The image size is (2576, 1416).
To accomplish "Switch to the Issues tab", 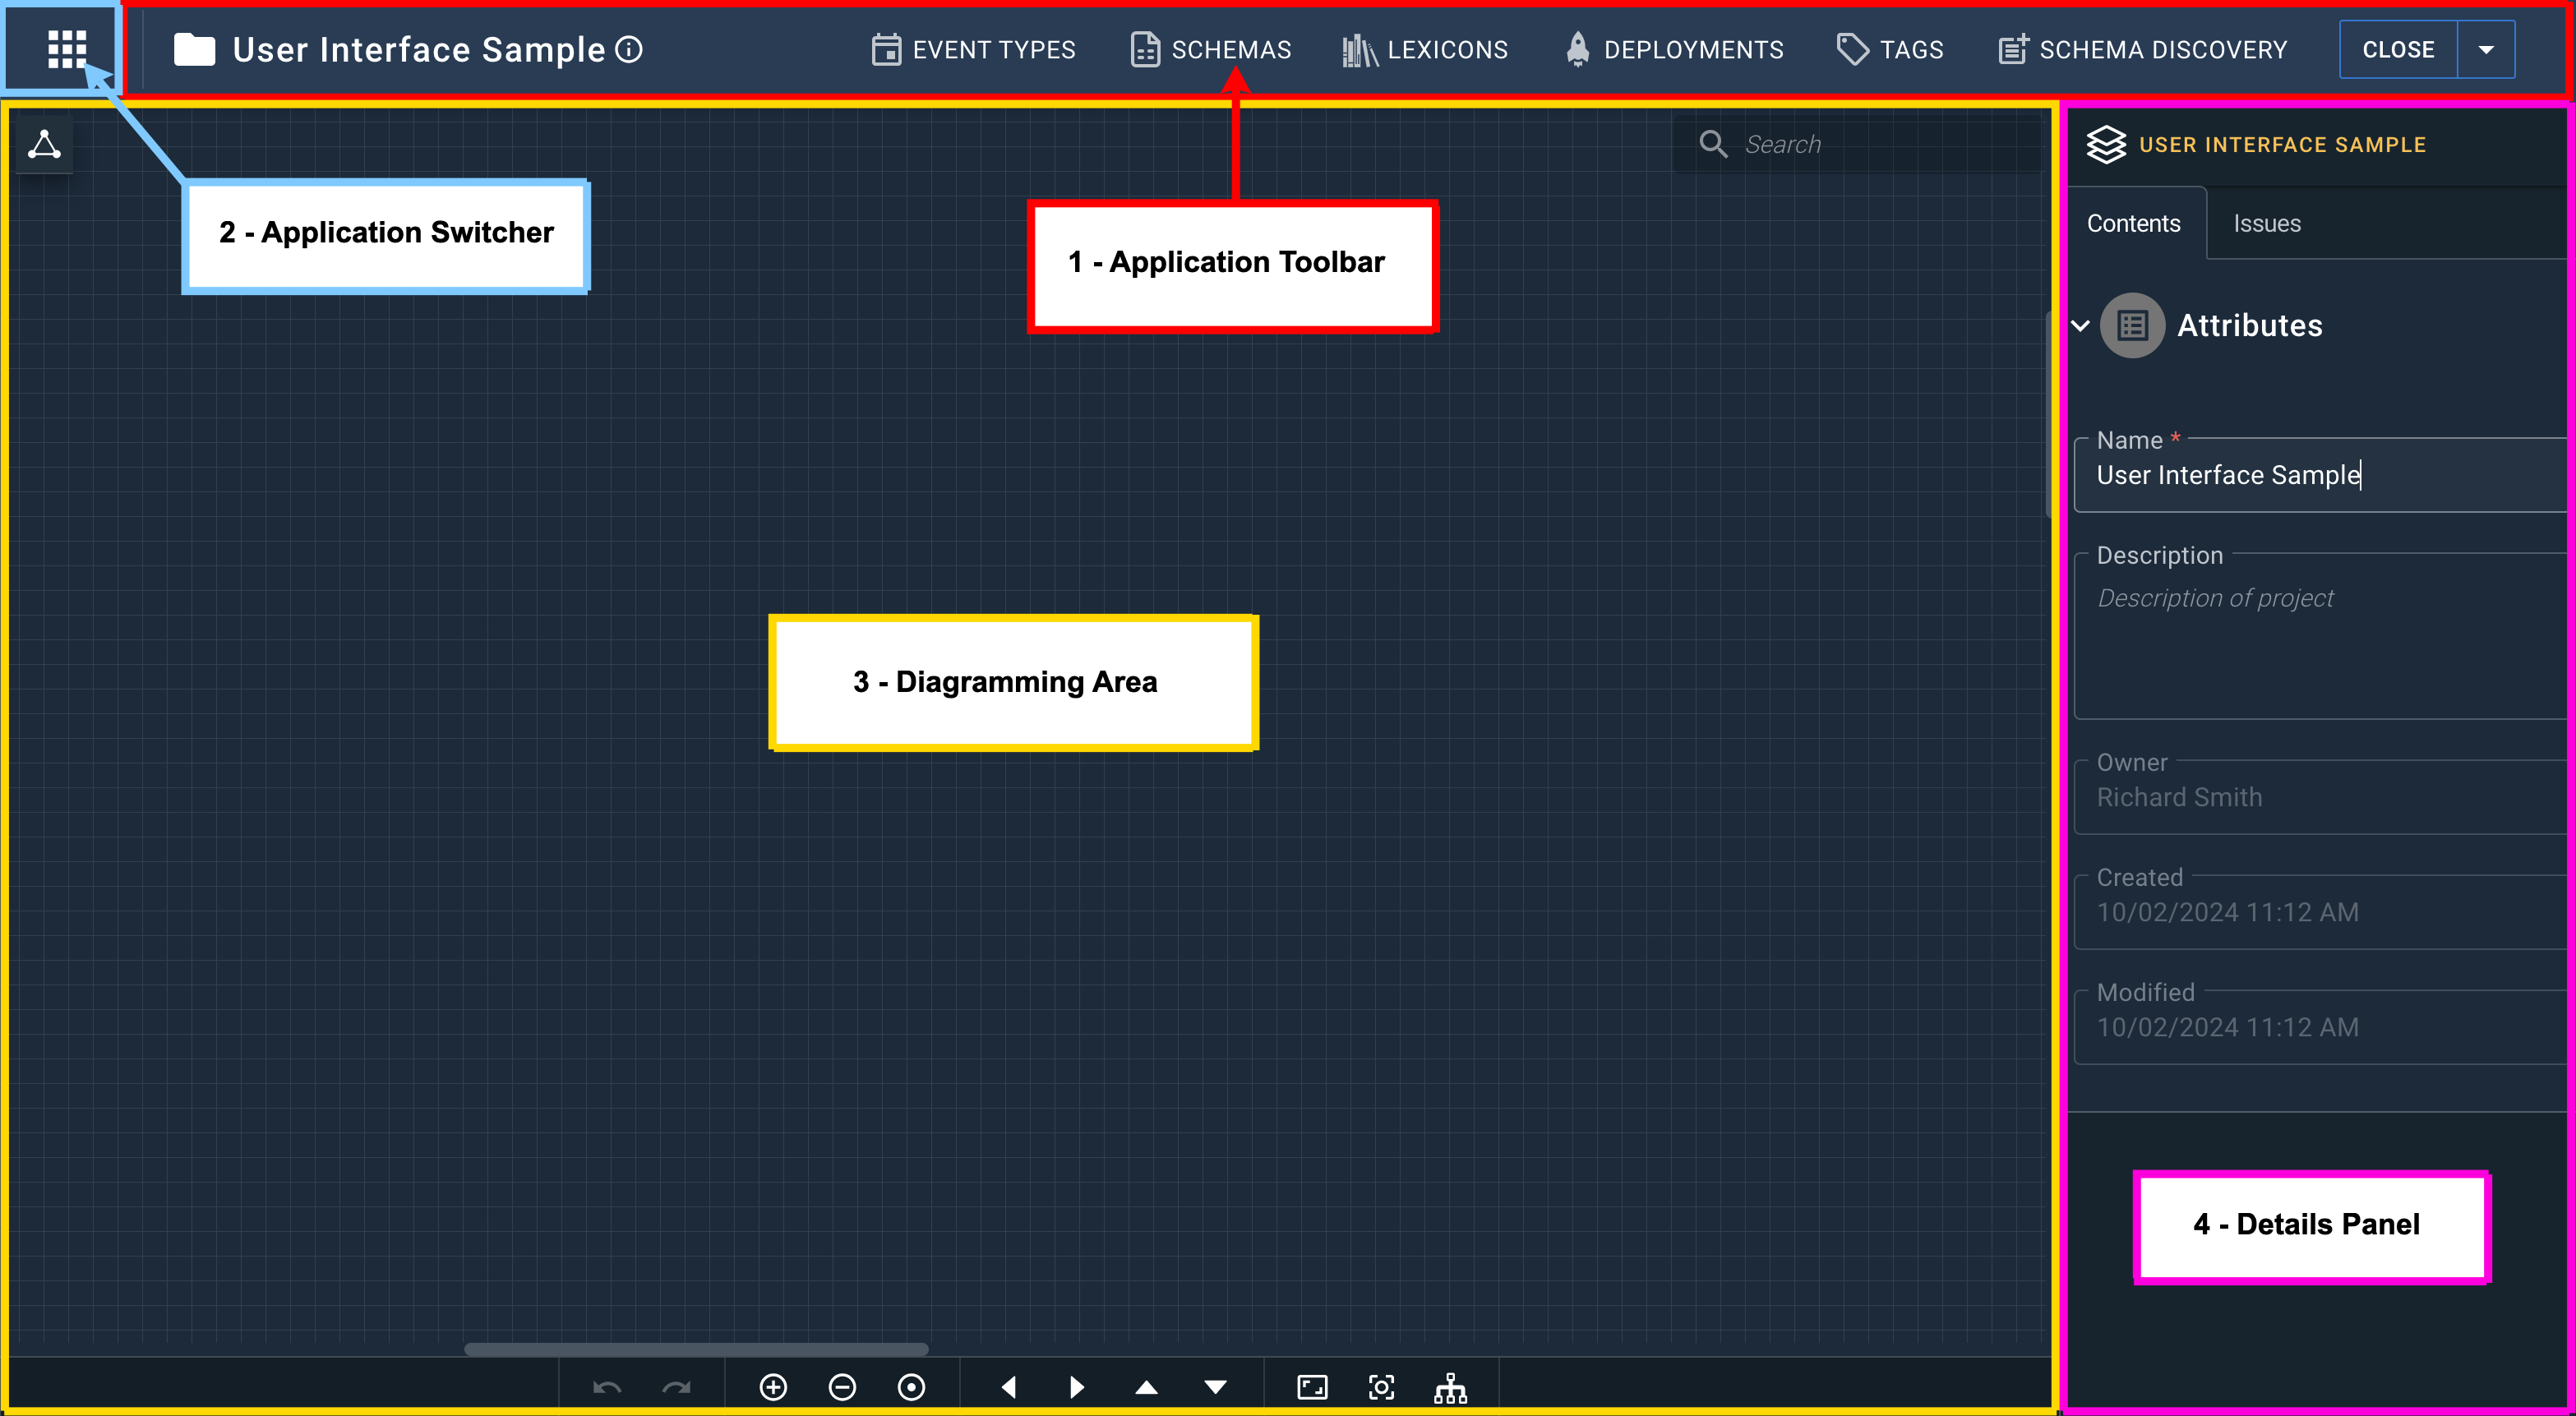I will click(x=2264, y=224).
